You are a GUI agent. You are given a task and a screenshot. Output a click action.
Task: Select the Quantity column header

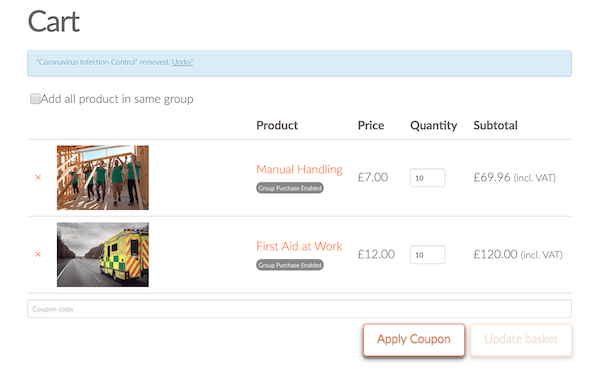pyautogui.click(x=434, y=126)
